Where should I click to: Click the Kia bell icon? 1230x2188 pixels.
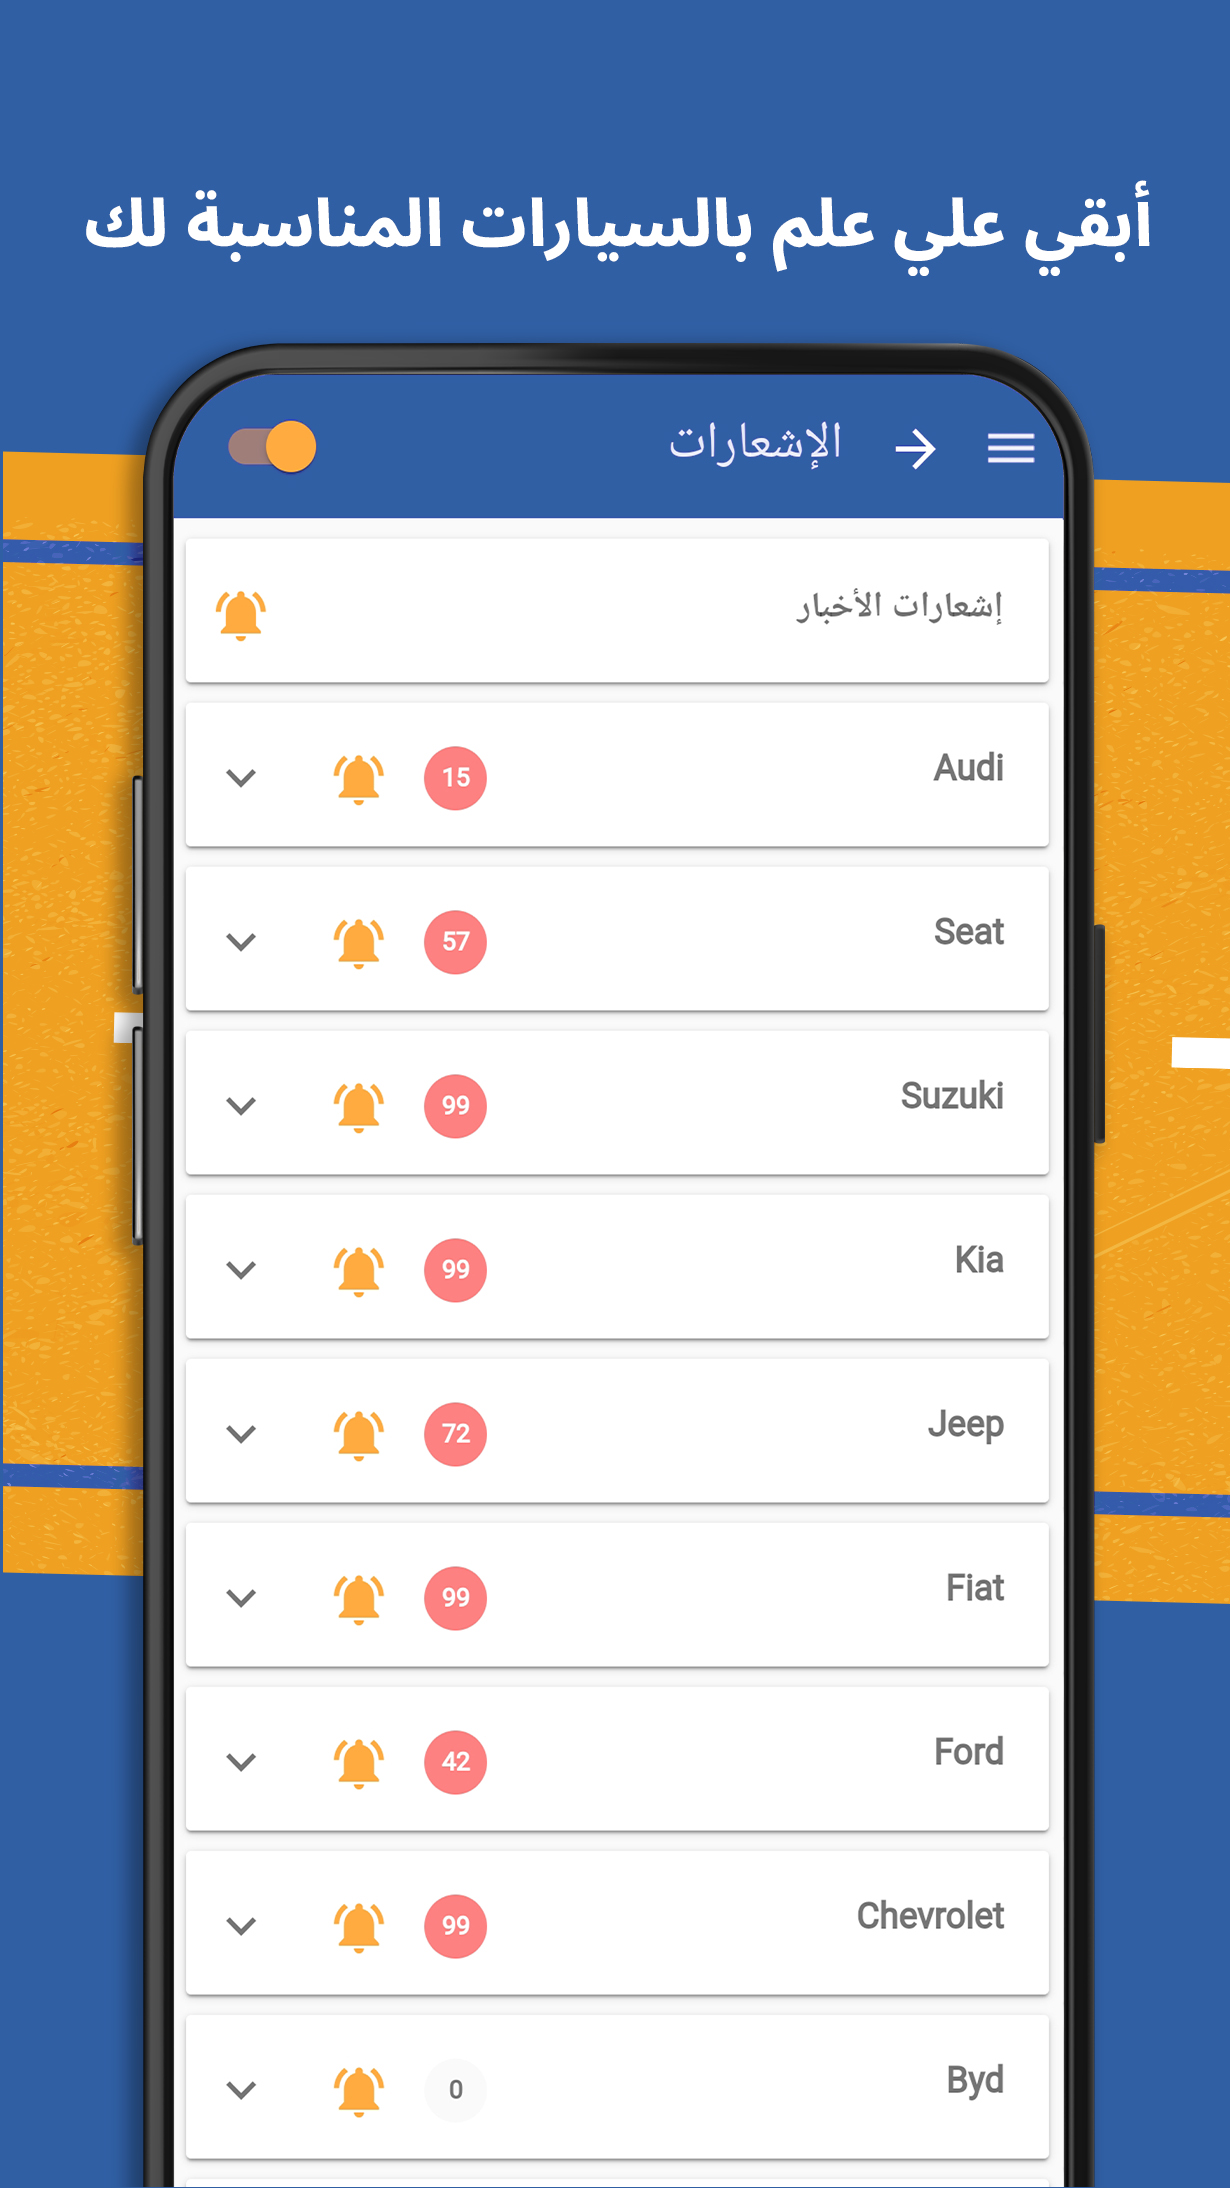[x=358, y=1270]
